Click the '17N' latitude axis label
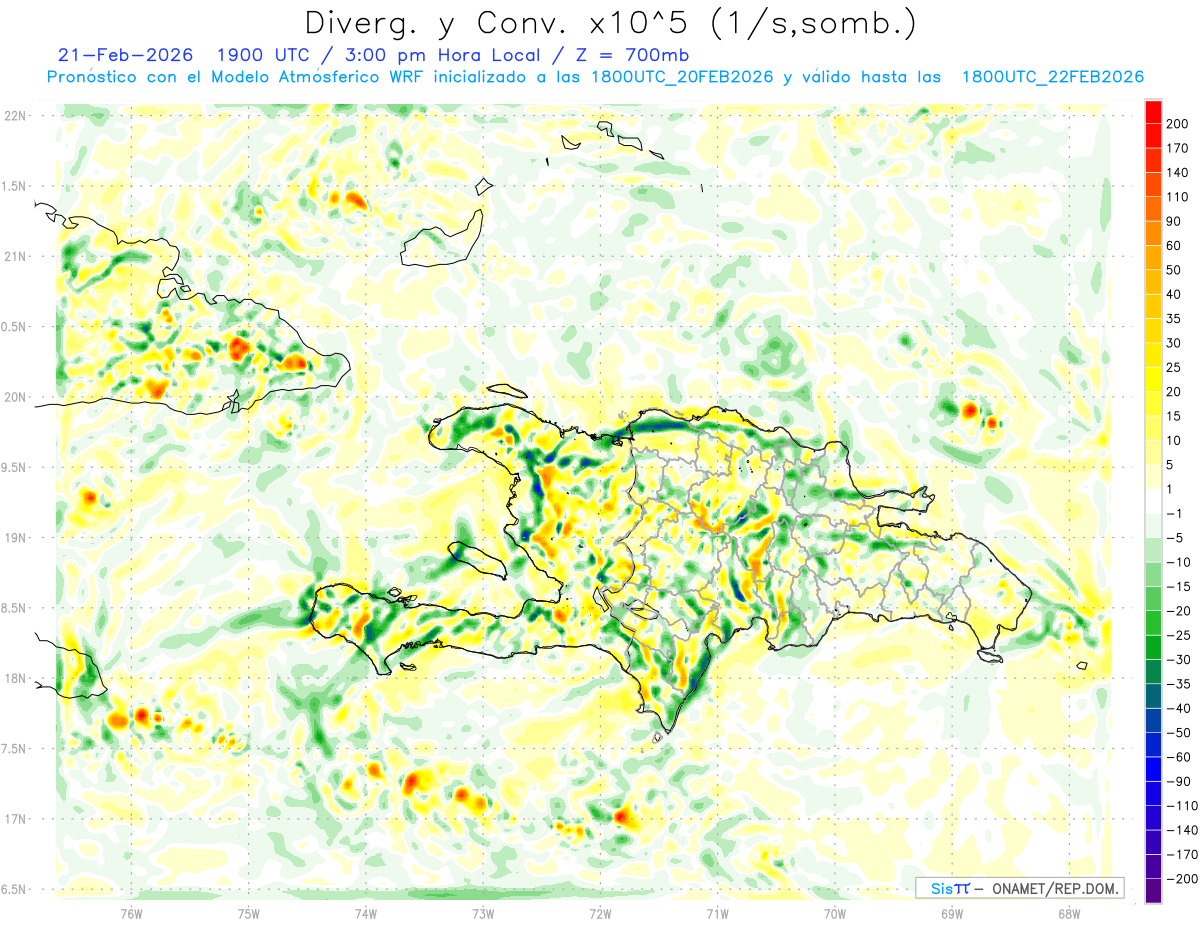This screenshot has height=927, width=1200. click(14, 819)
